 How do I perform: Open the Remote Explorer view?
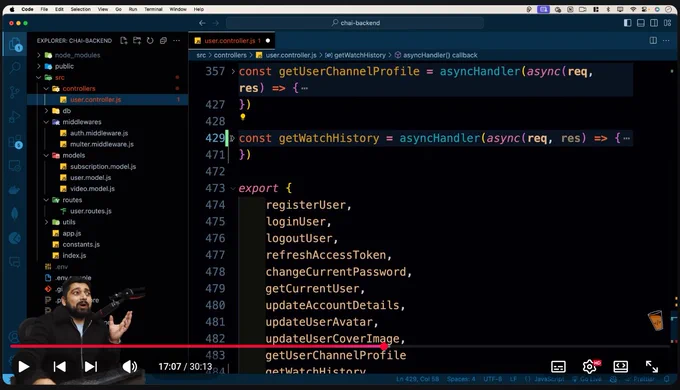coord(15,166)
